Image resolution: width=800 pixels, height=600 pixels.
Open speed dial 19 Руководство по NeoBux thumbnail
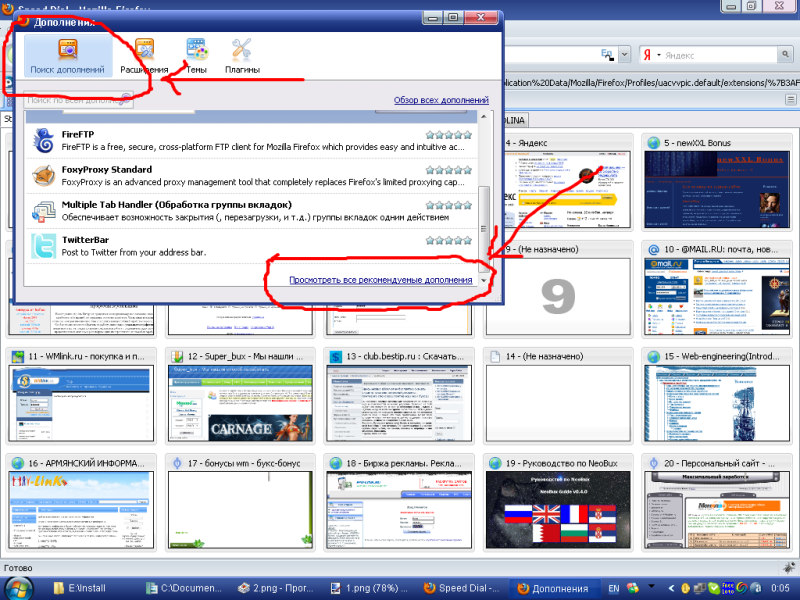tap(558, 510)
